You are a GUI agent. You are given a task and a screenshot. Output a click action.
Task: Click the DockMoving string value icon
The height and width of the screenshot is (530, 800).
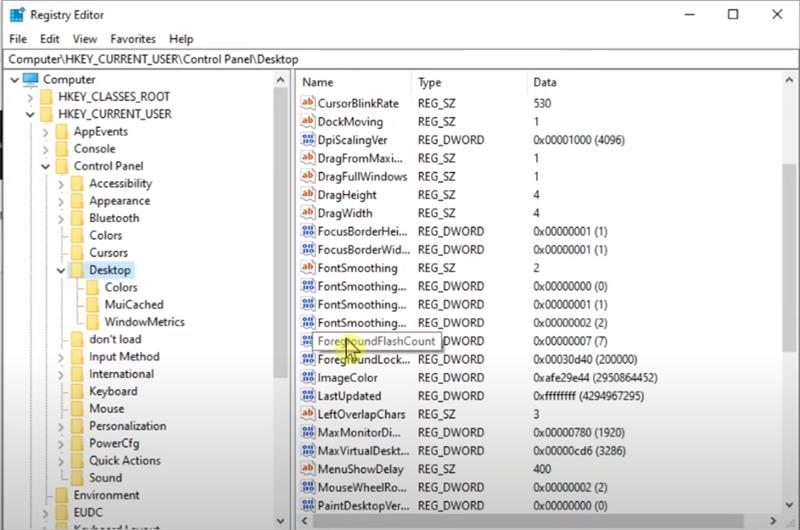308,121
